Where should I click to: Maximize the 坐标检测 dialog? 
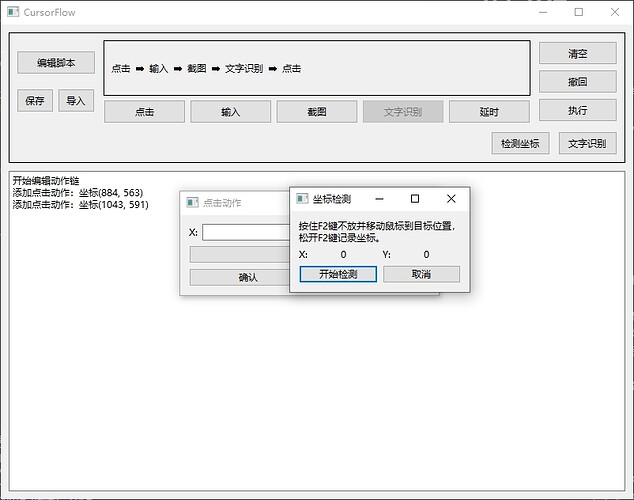pos(415,198)
